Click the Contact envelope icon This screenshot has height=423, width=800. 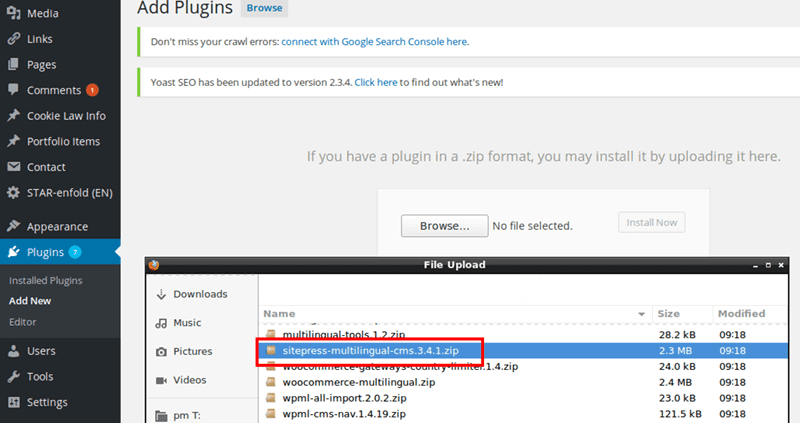tap(14, 167)
